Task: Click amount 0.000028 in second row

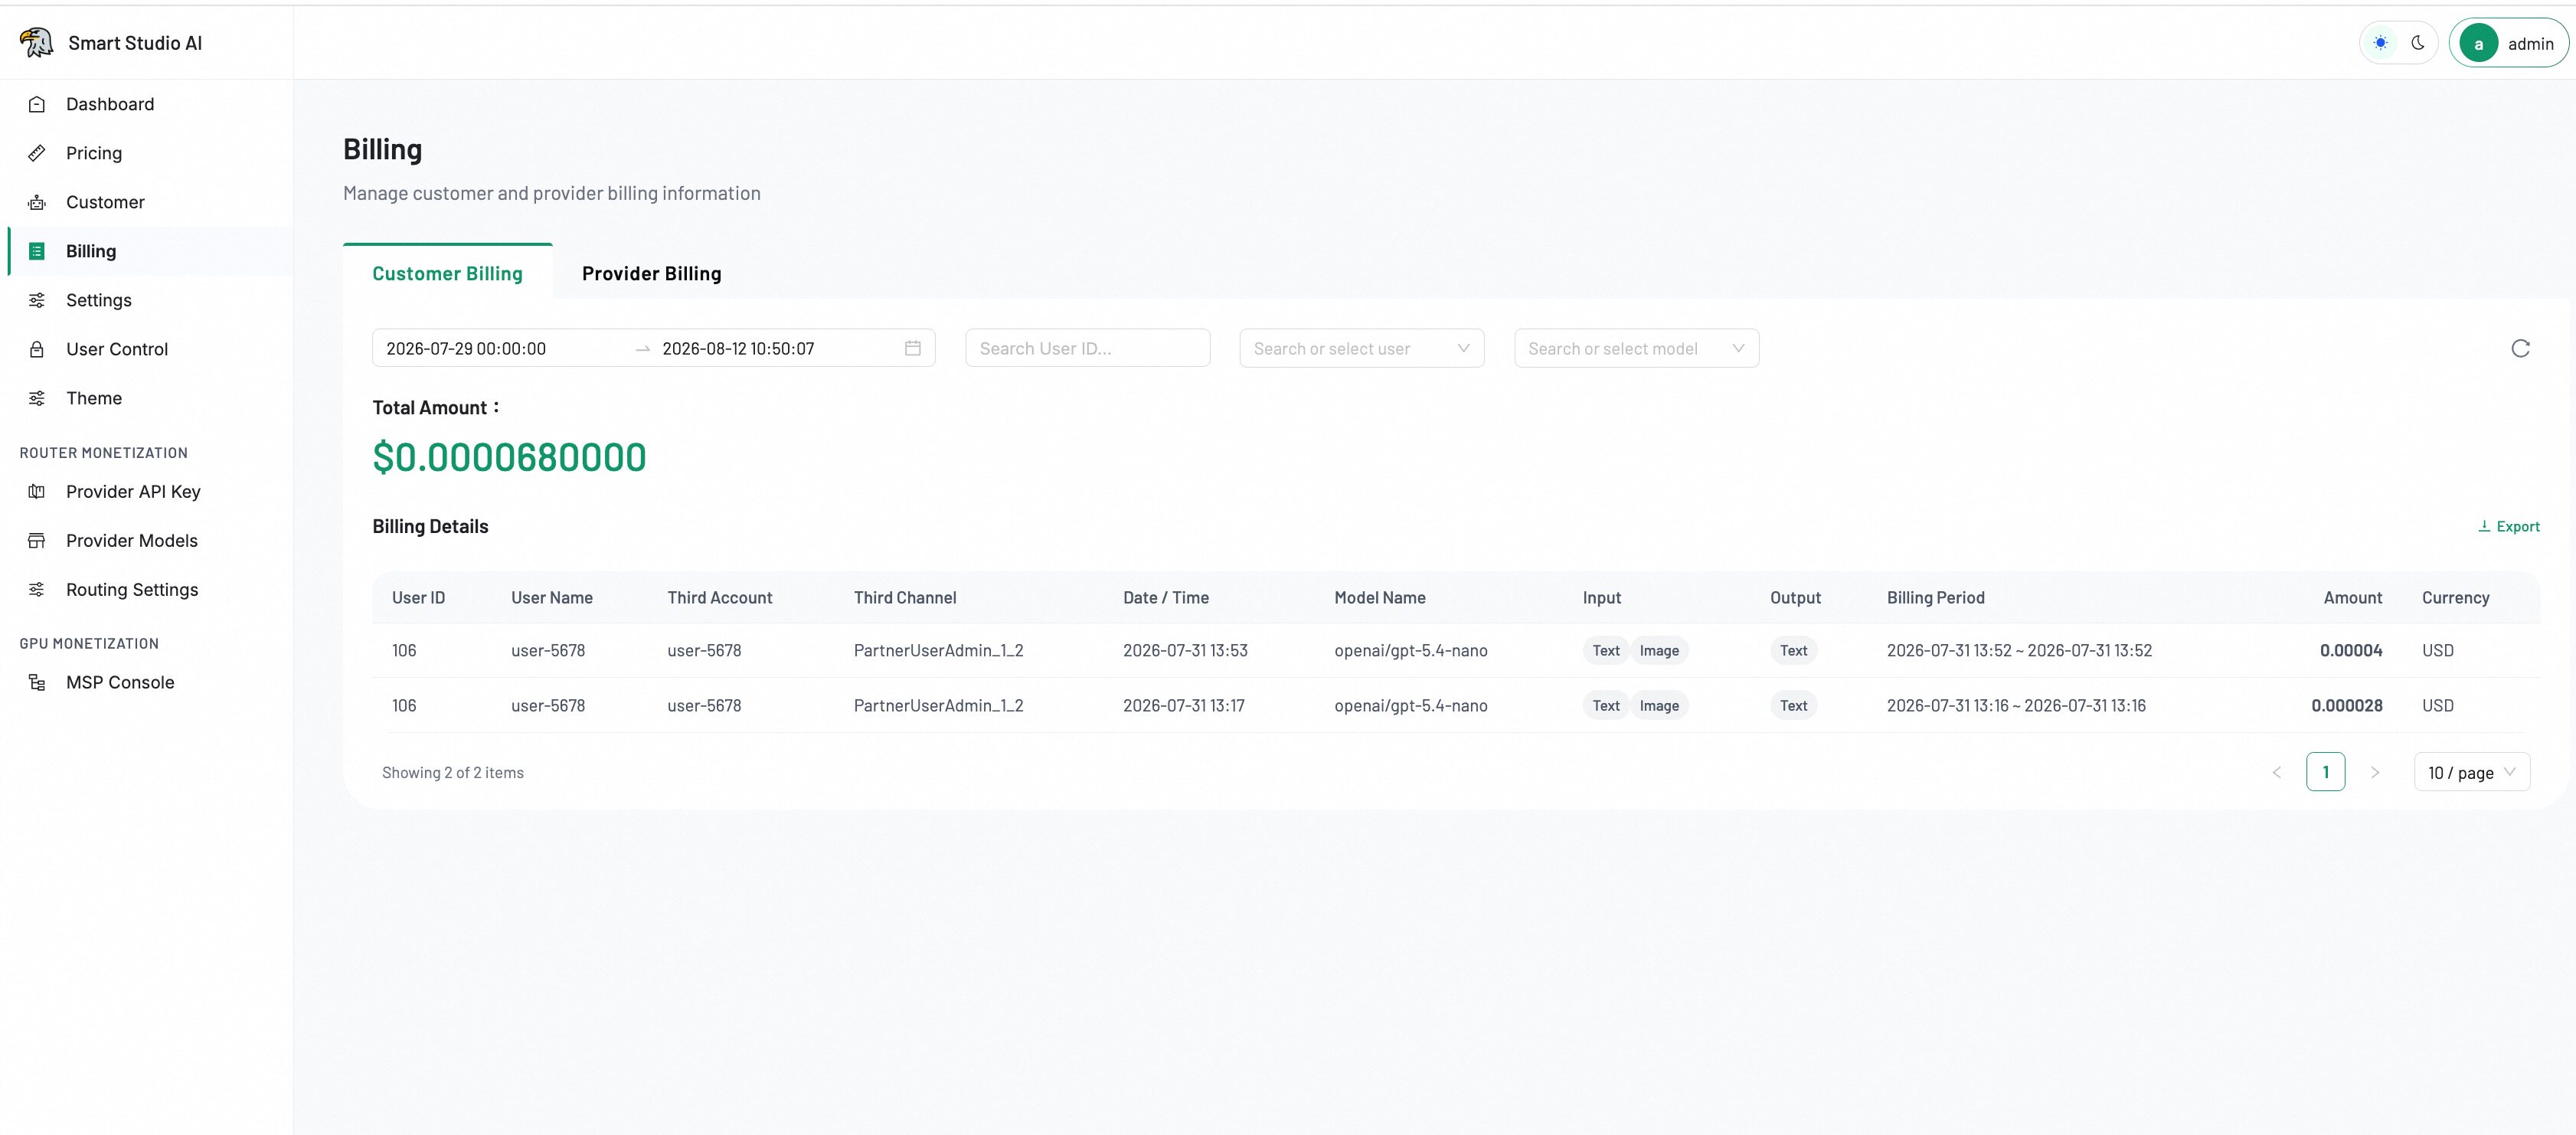Action: click(x=2347, y=705)
